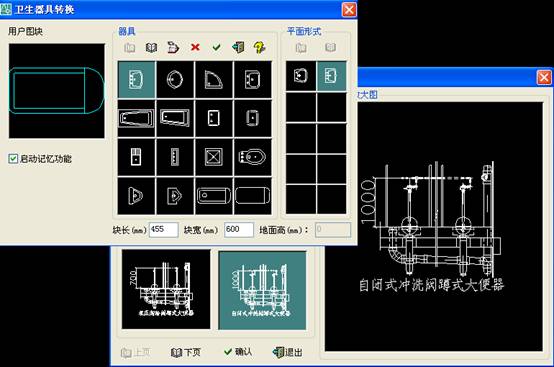Click the 块宽 input field showing 600

coord(239,230)
